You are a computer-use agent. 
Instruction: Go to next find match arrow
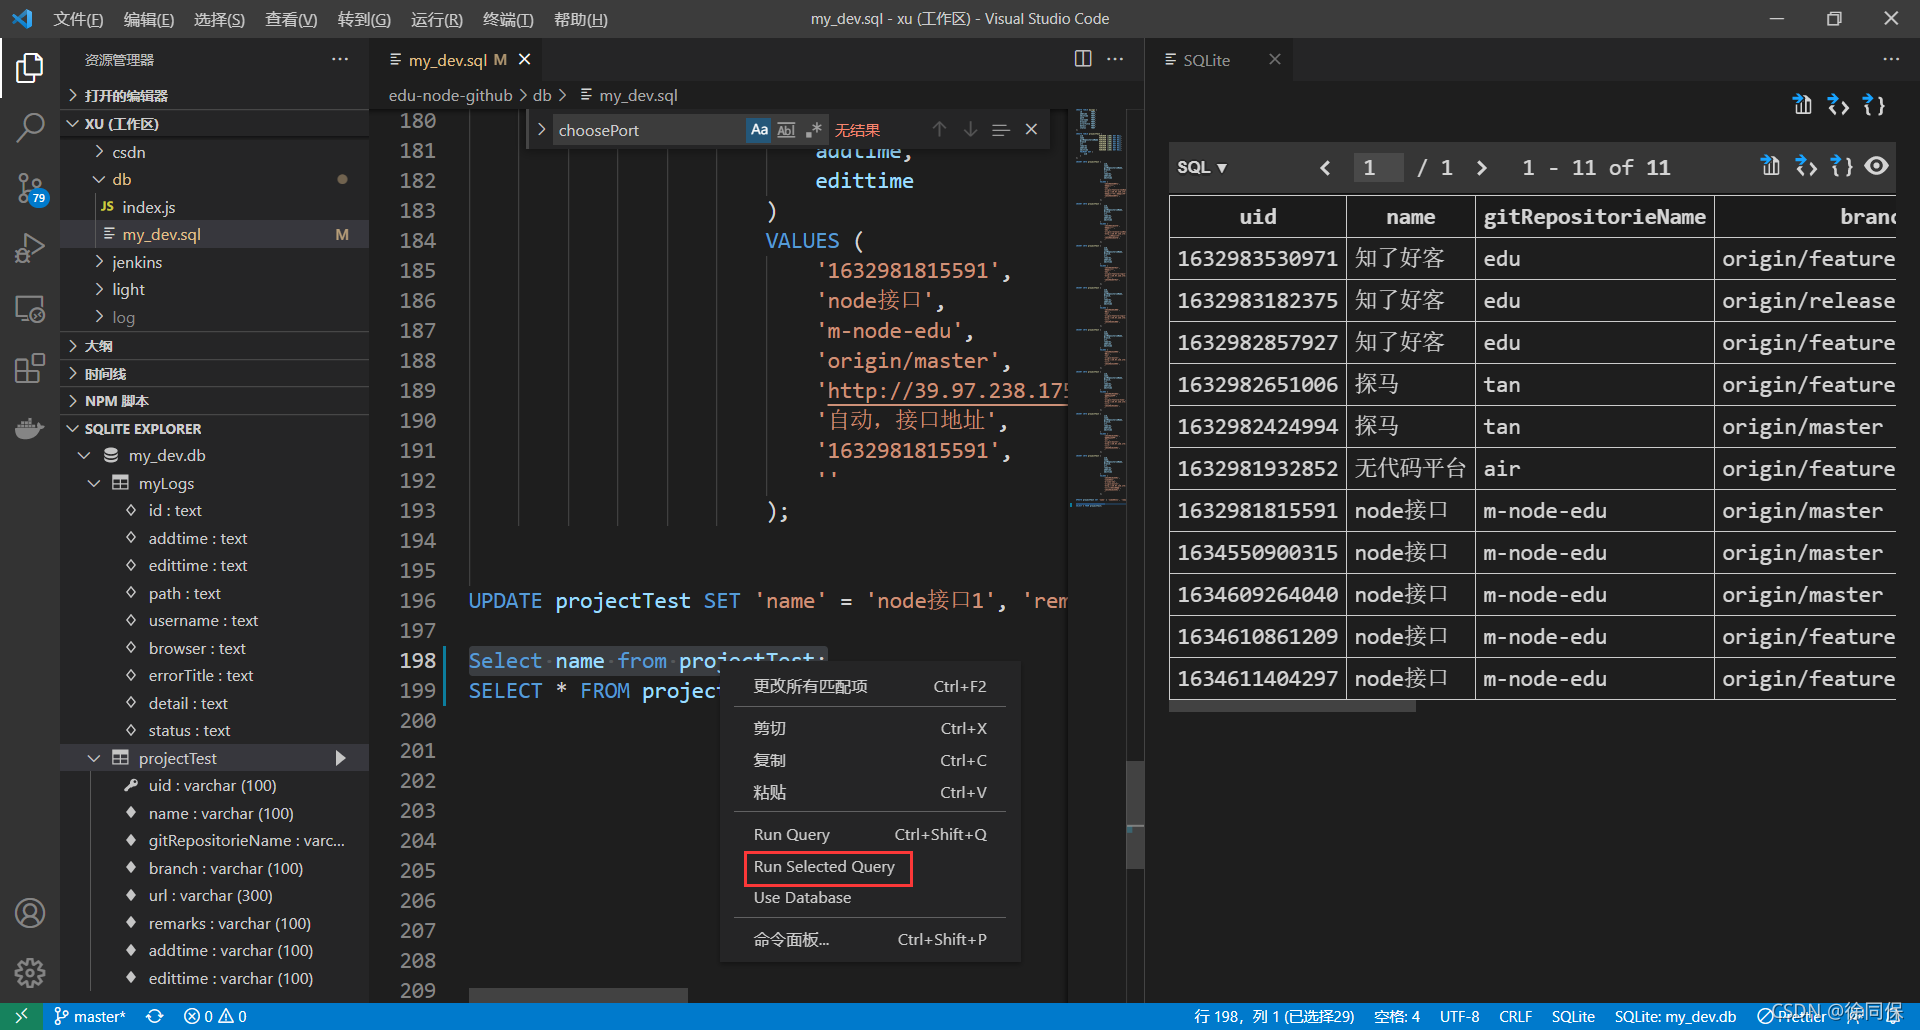970,129
